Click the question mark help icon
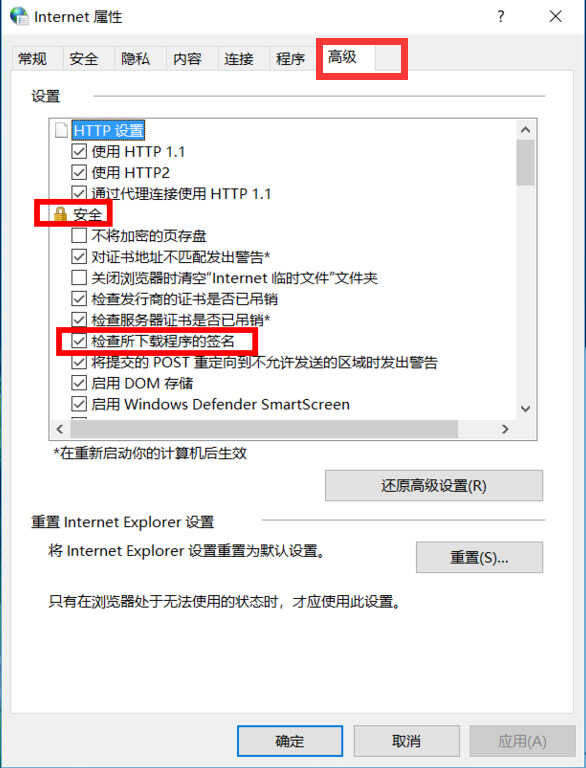The width and height of the screenshot is (586, 768). coord(500,17)
